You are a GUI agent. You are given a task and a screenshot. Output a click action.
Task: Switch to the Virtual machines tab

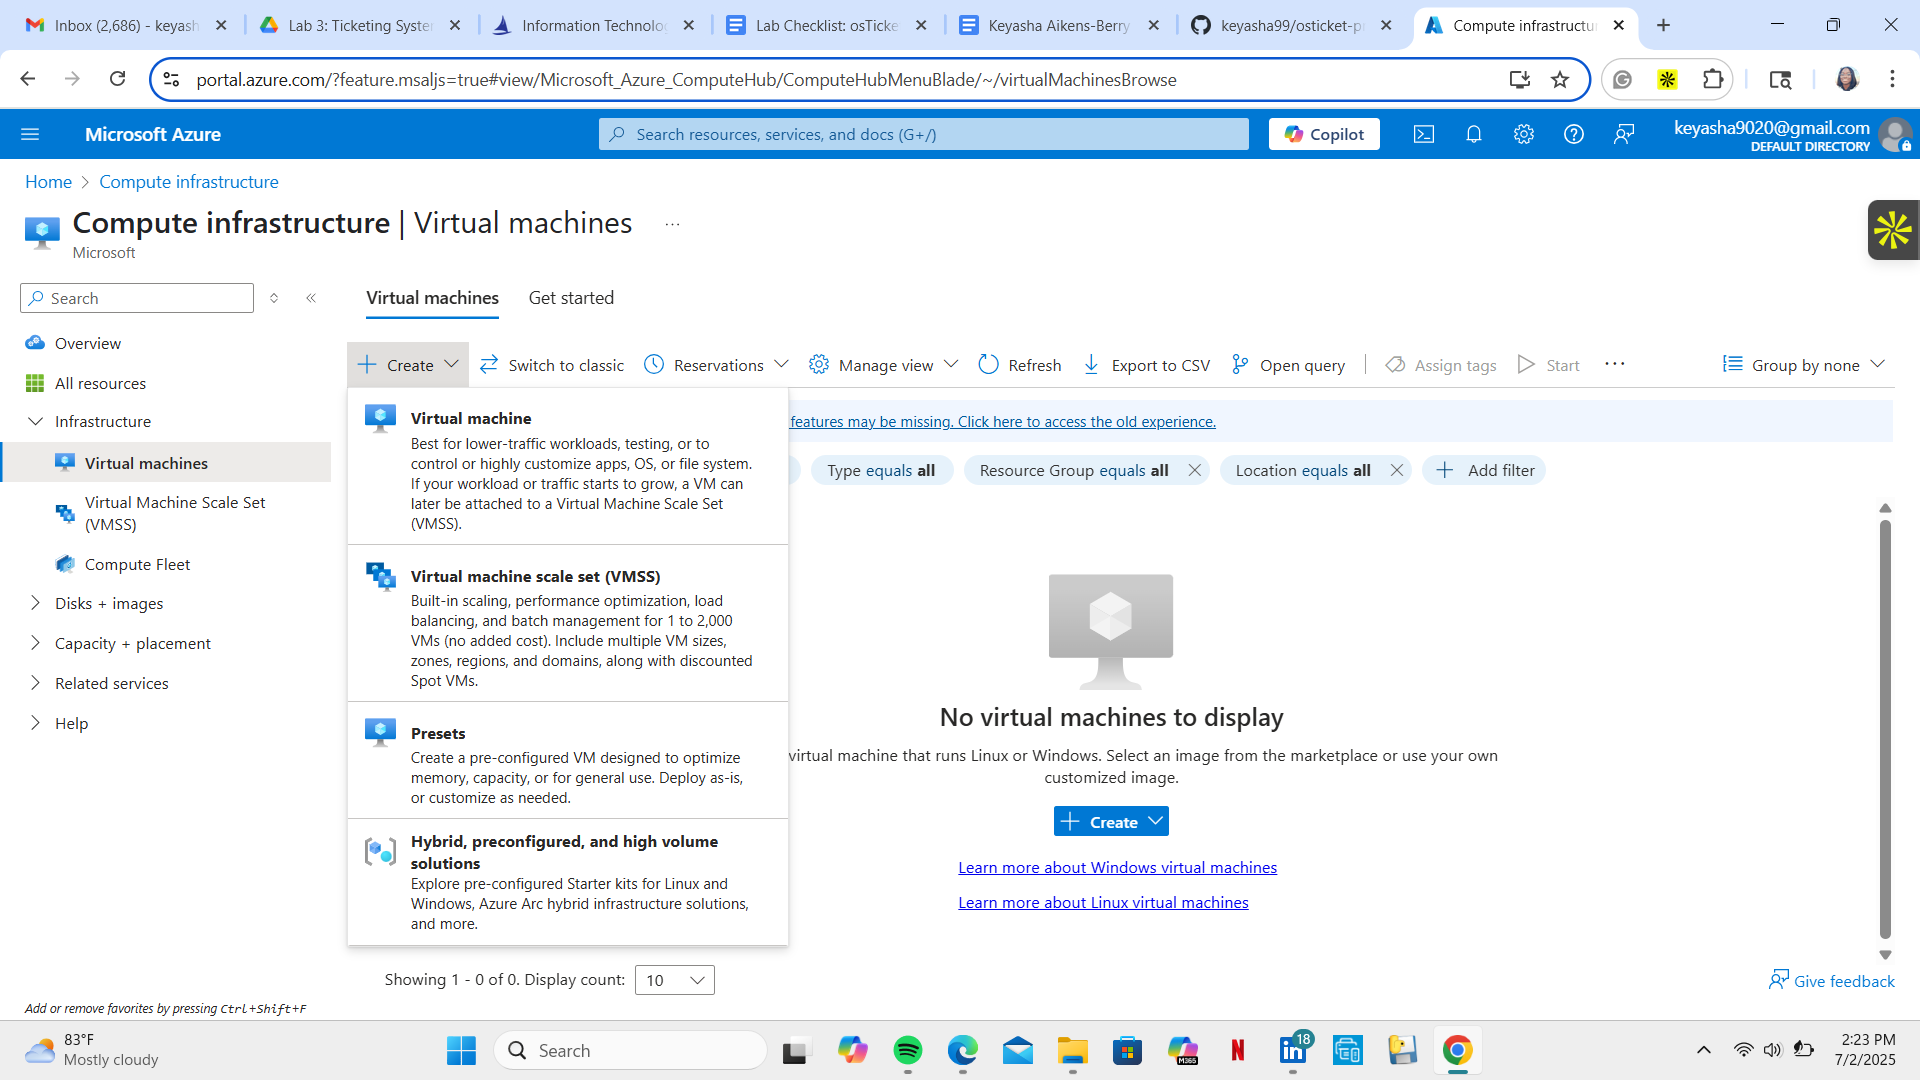(432, 298)
